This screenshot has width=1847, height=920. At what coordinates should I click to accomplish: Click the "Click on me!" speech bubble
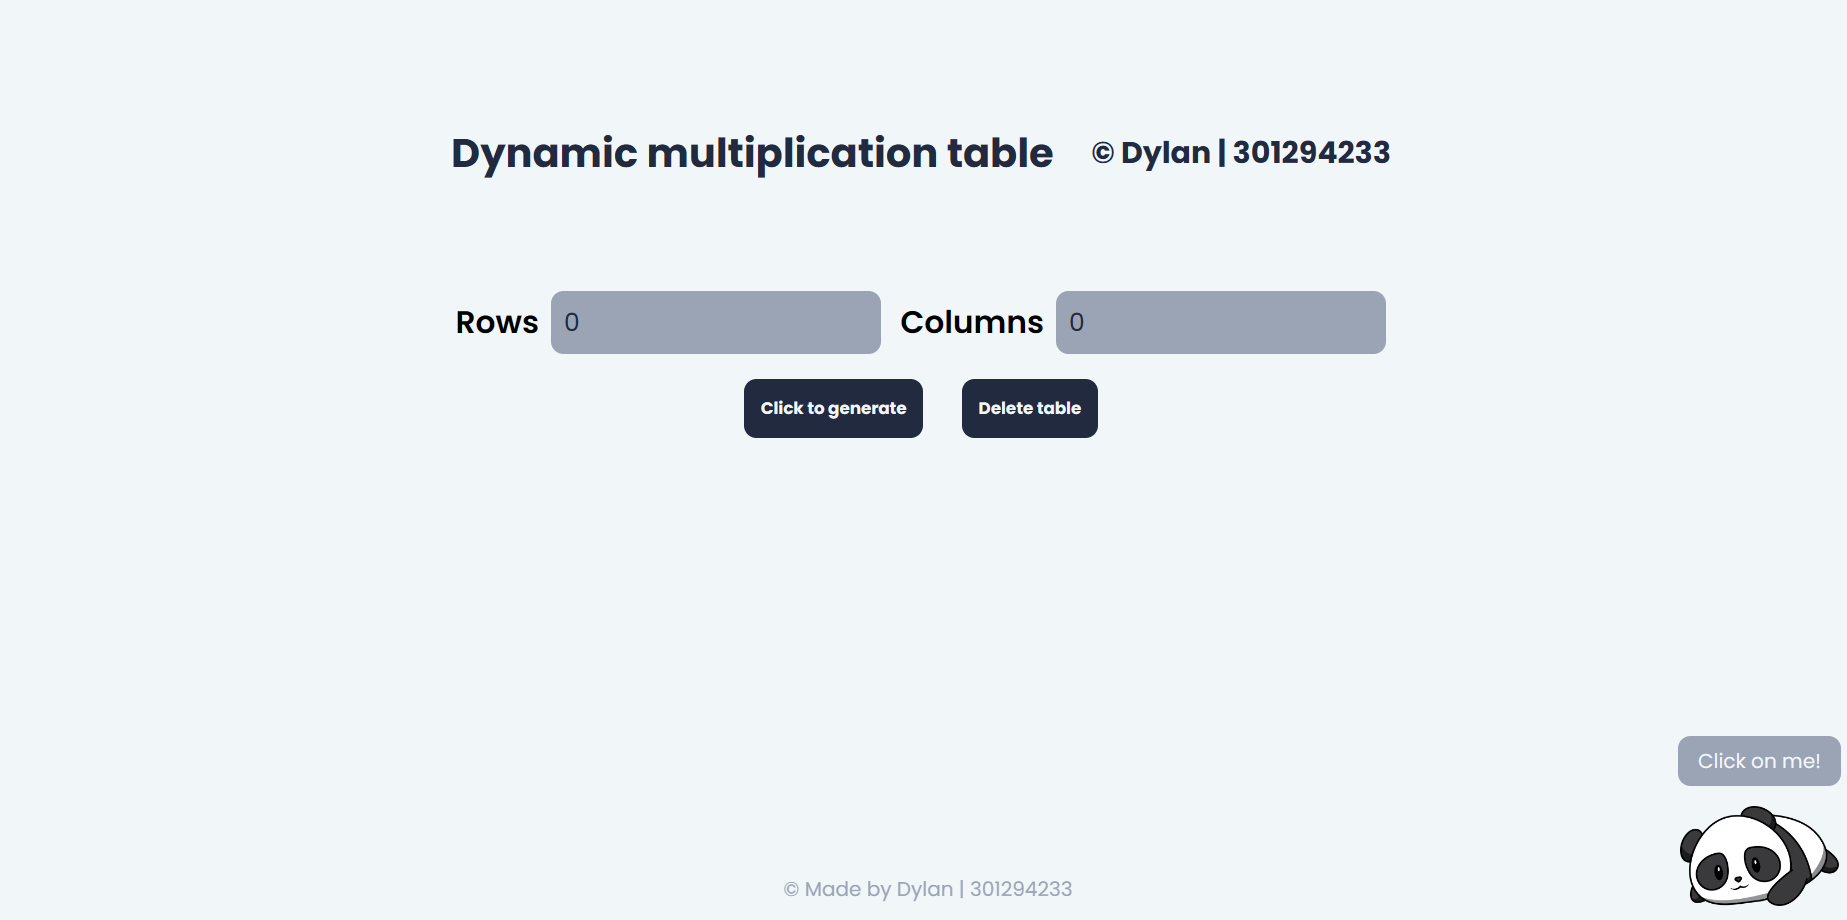pos(1758,761)
